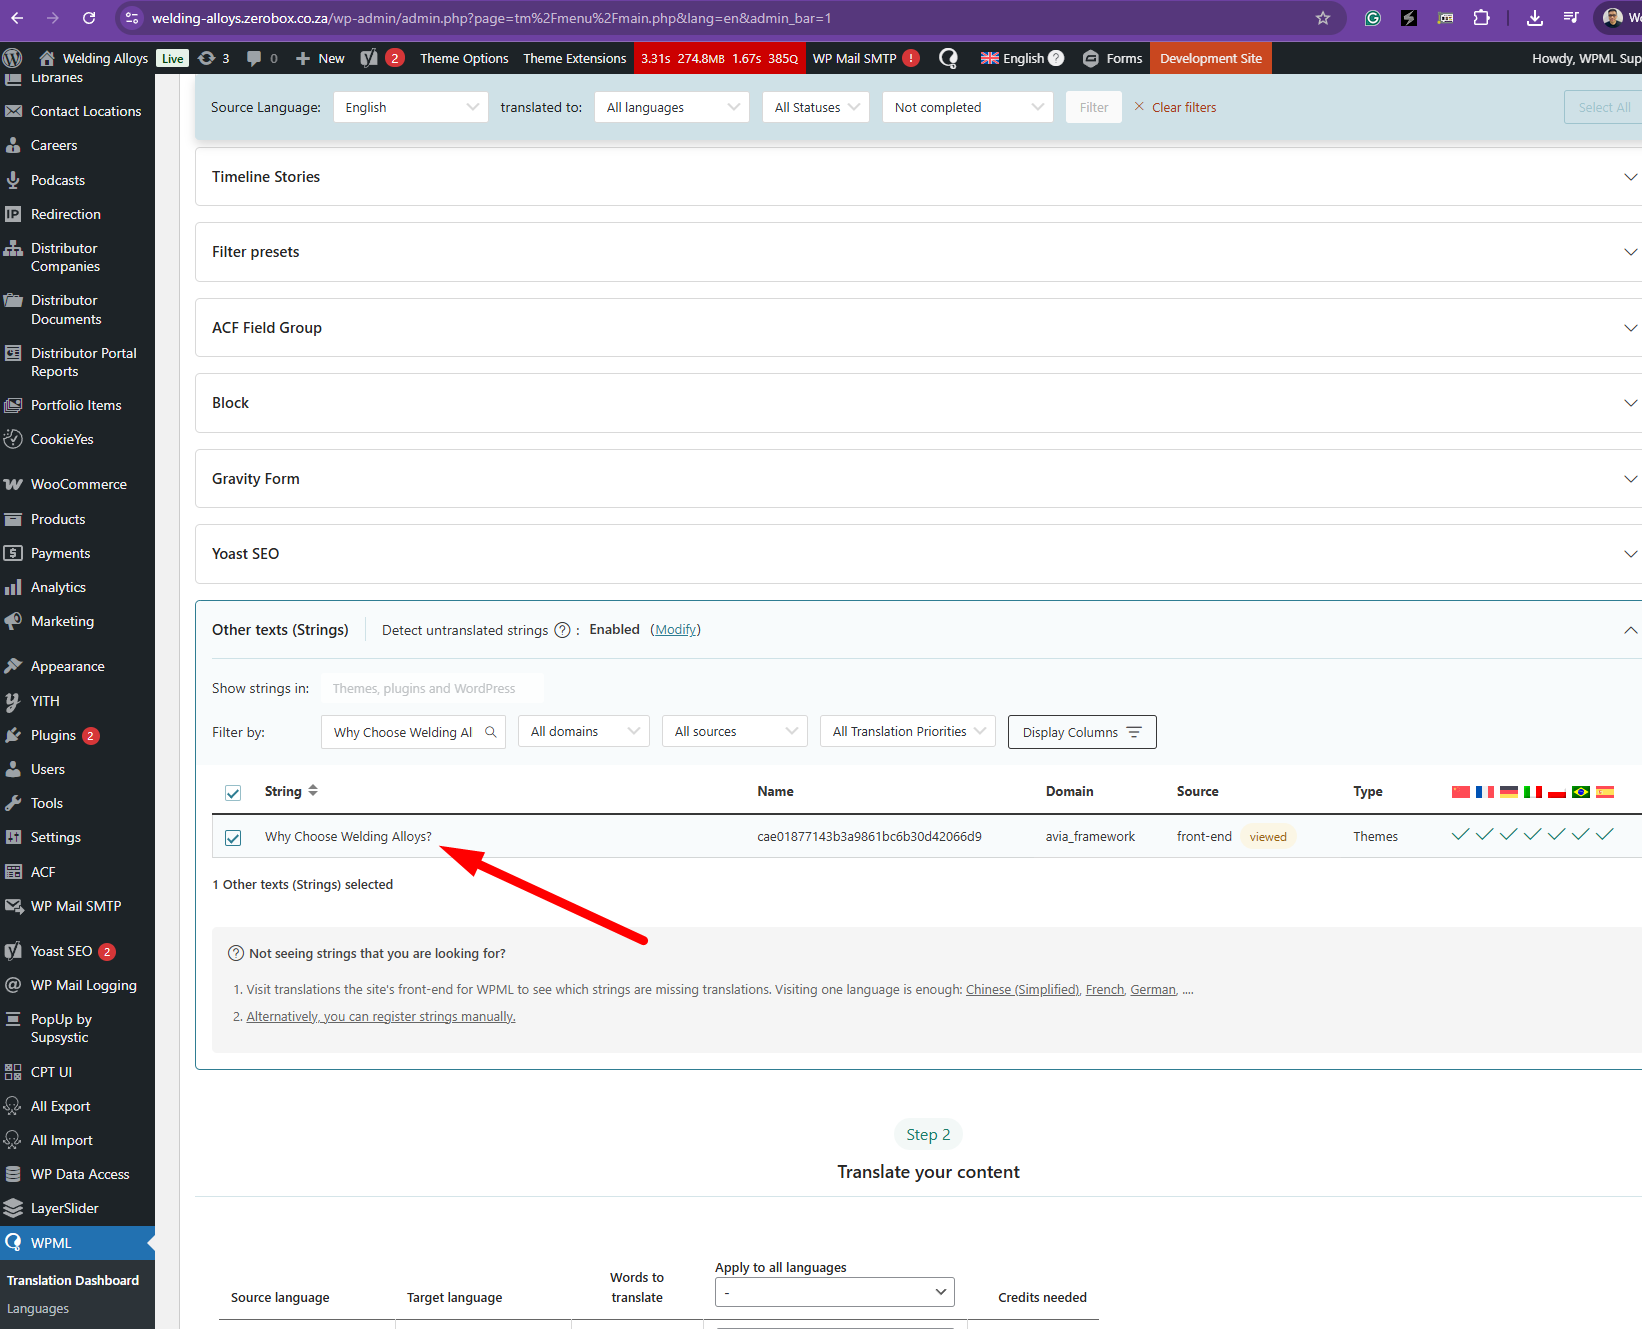Click the Display Columns button
The height and width of the screenshot is (1329, 1642).
[1081, 732]
